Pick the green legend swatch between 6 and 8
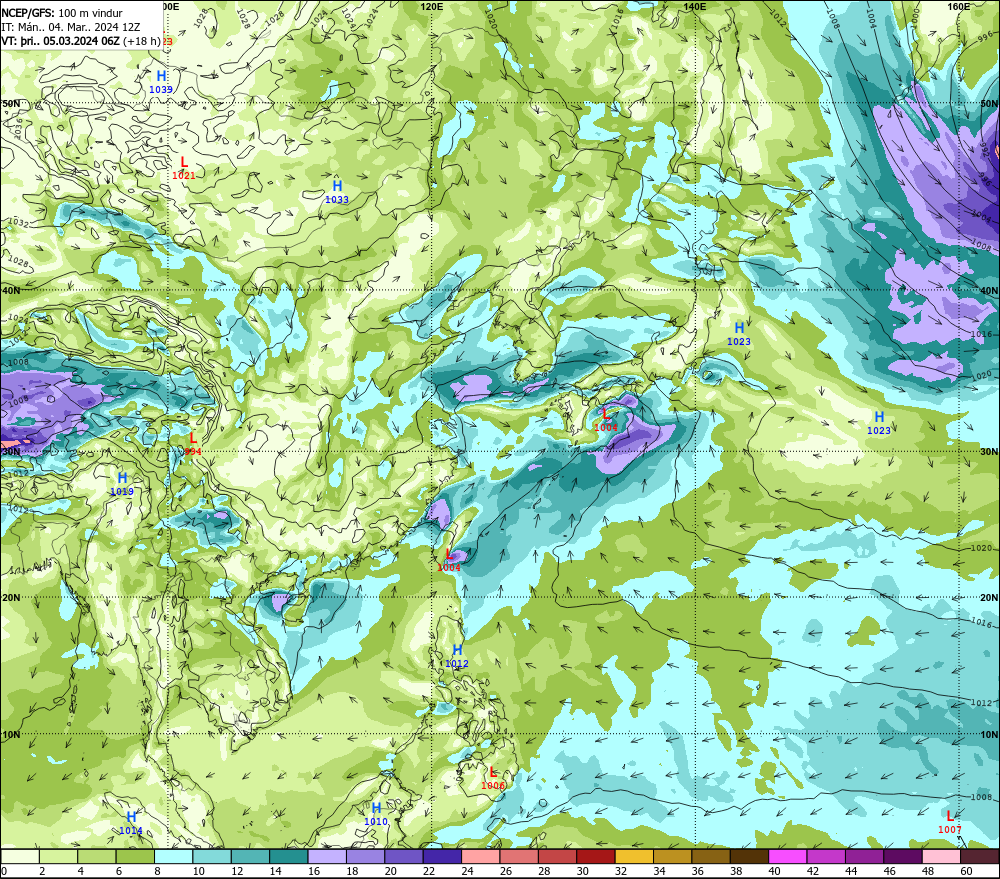 135,856
